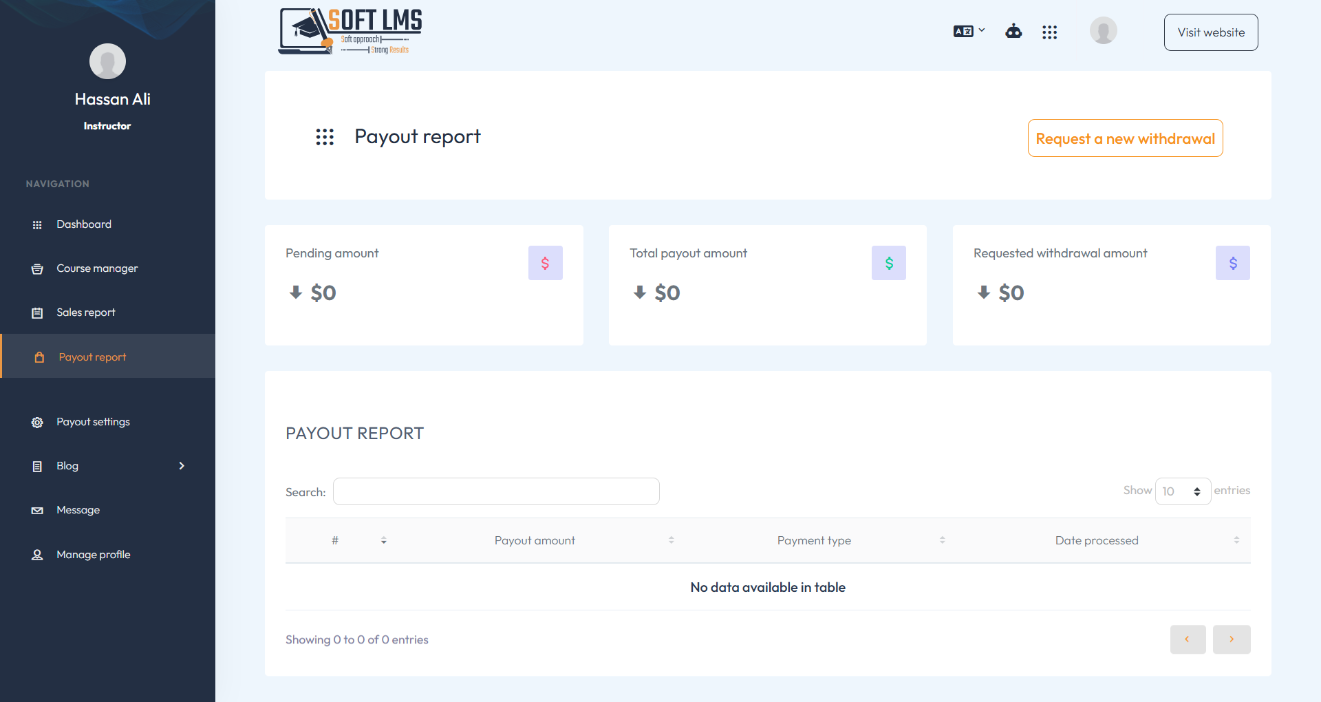
Task: Click the Payout settings gear icon
Action: [x=38, y=422]
